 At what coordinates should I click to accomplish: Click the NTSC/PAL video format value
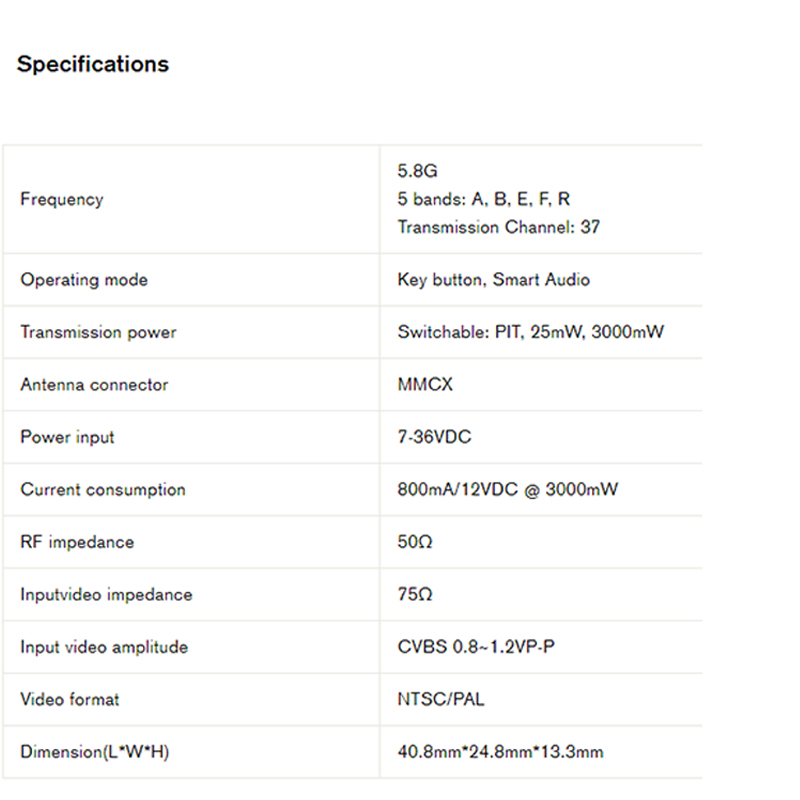tap(441, 699)
